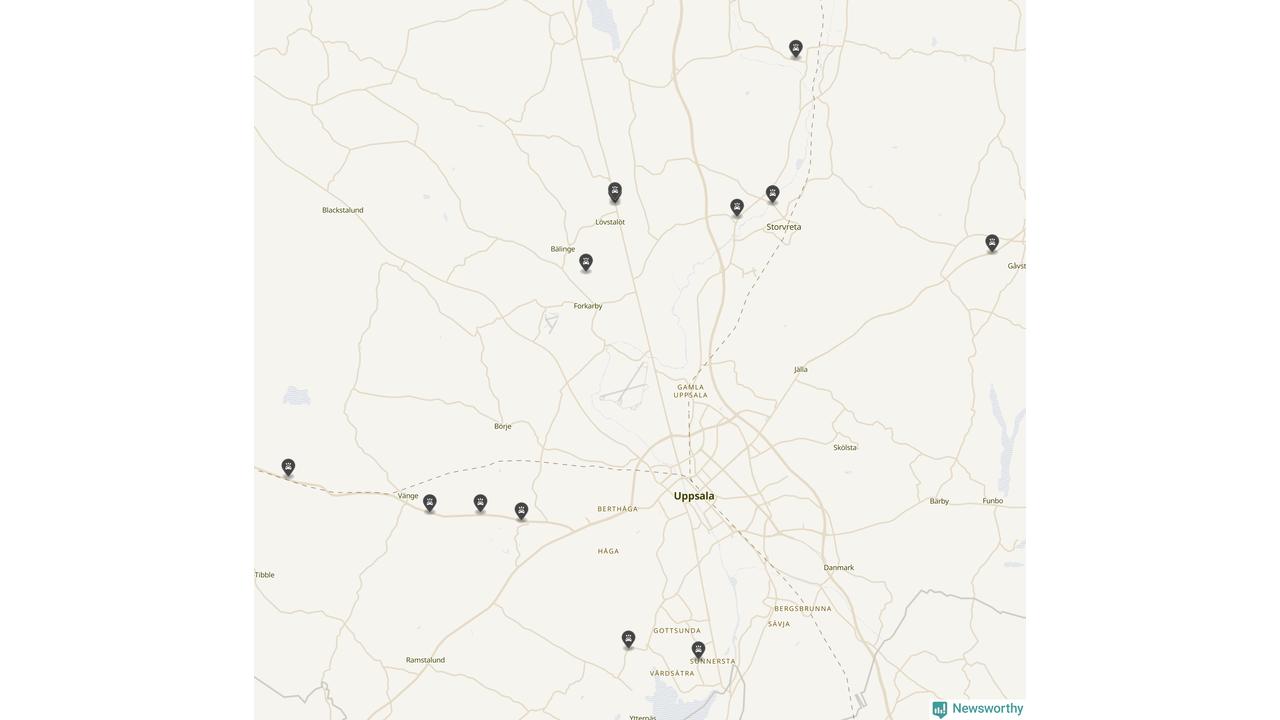
Task: Click the marker near Gåvsta at the east edge
Action: coord(992,242)
